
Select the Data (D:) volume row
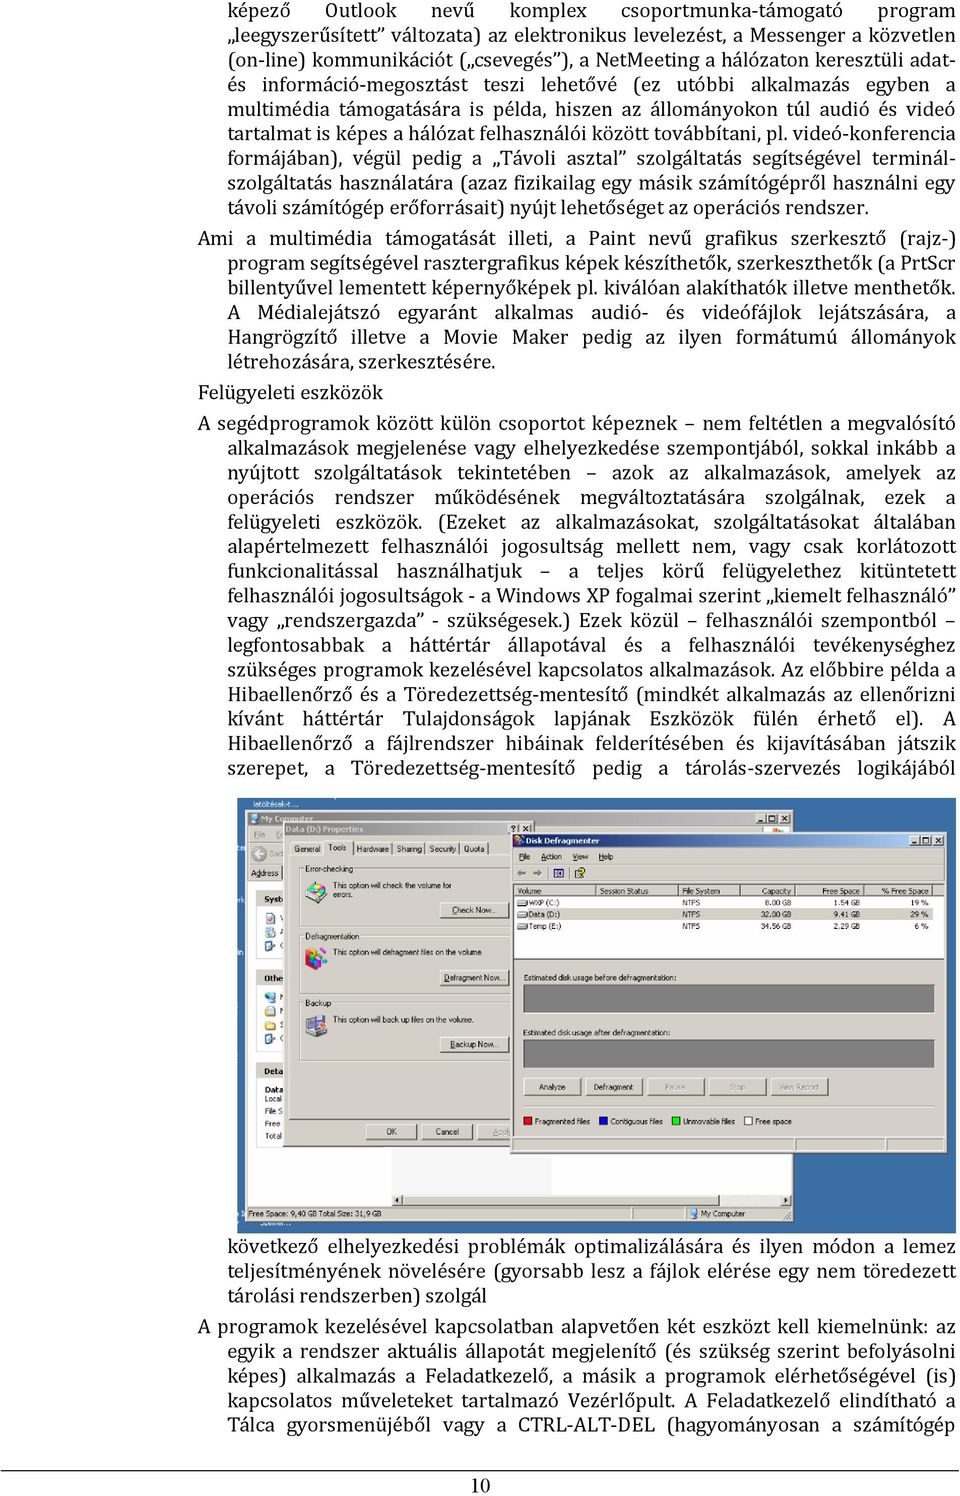(723, 914)
